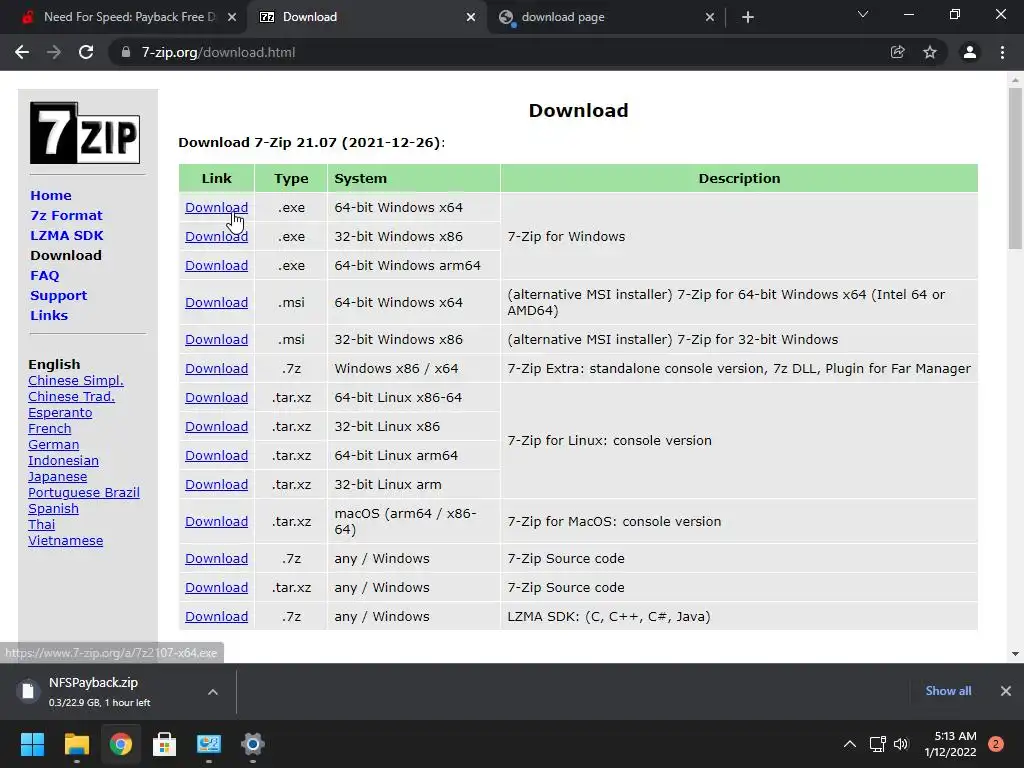
Task: Open the Chrome profile icon
Action: [970, 52]
